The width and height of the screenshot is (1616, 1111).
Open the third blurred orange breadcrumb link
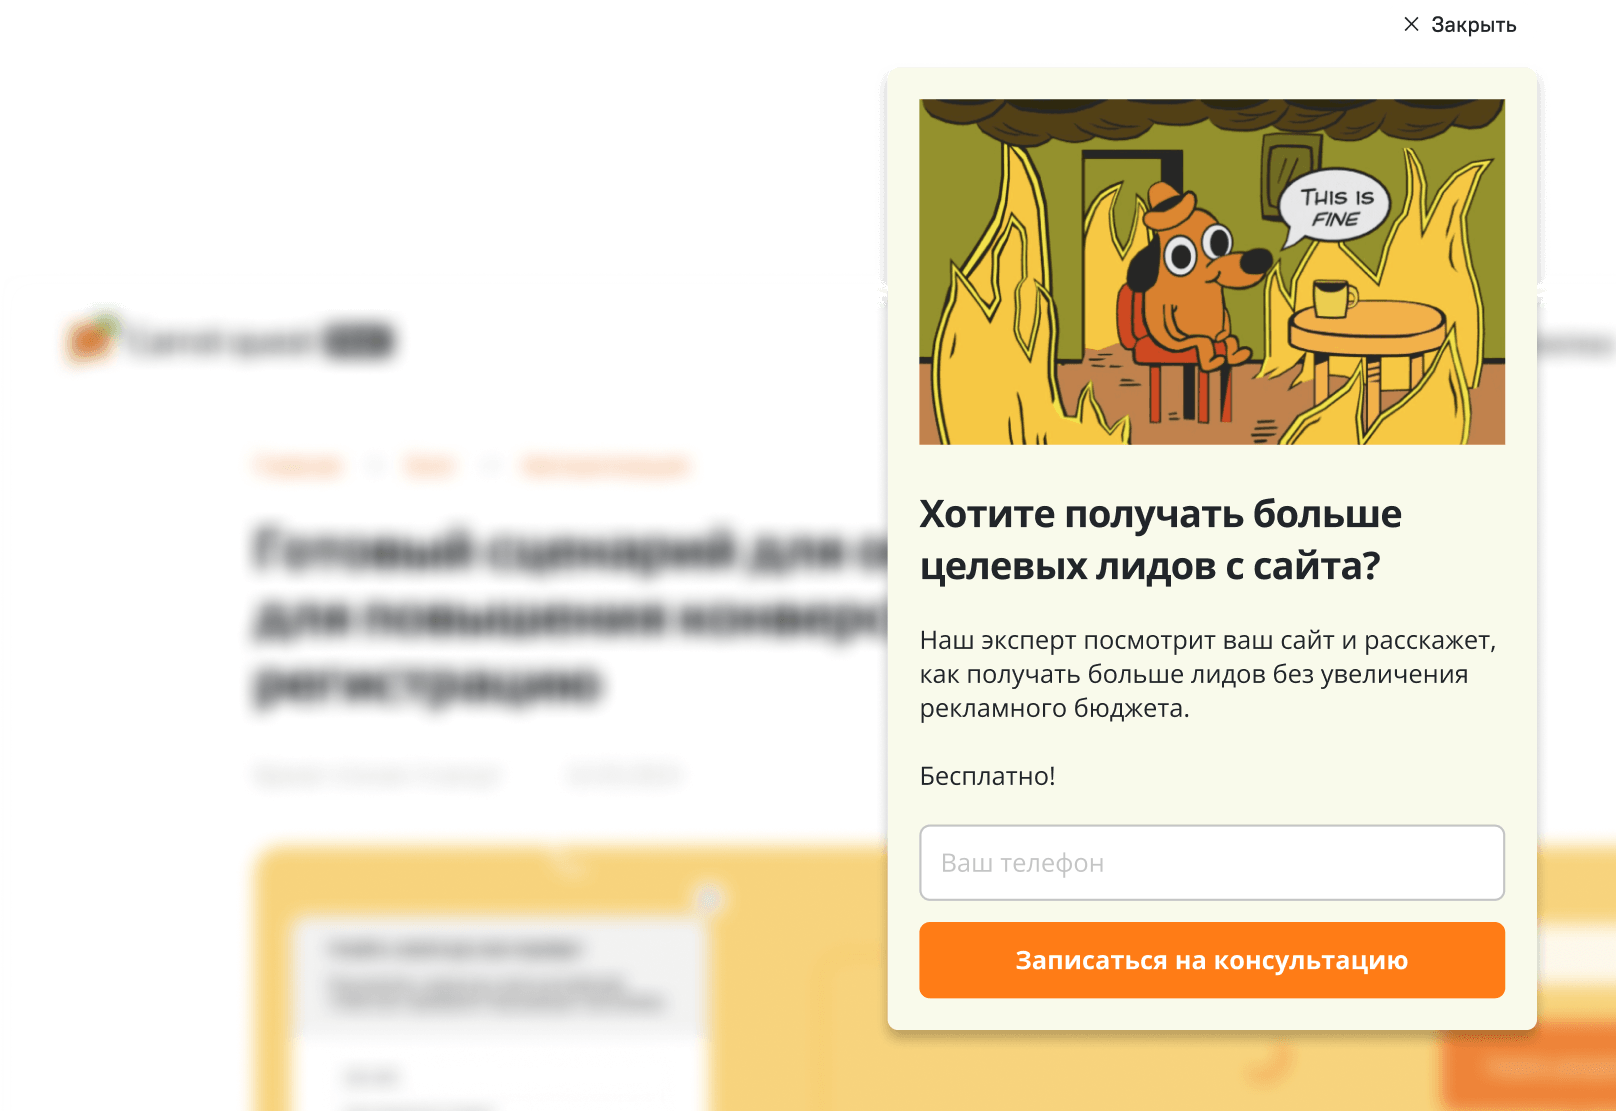605,465
